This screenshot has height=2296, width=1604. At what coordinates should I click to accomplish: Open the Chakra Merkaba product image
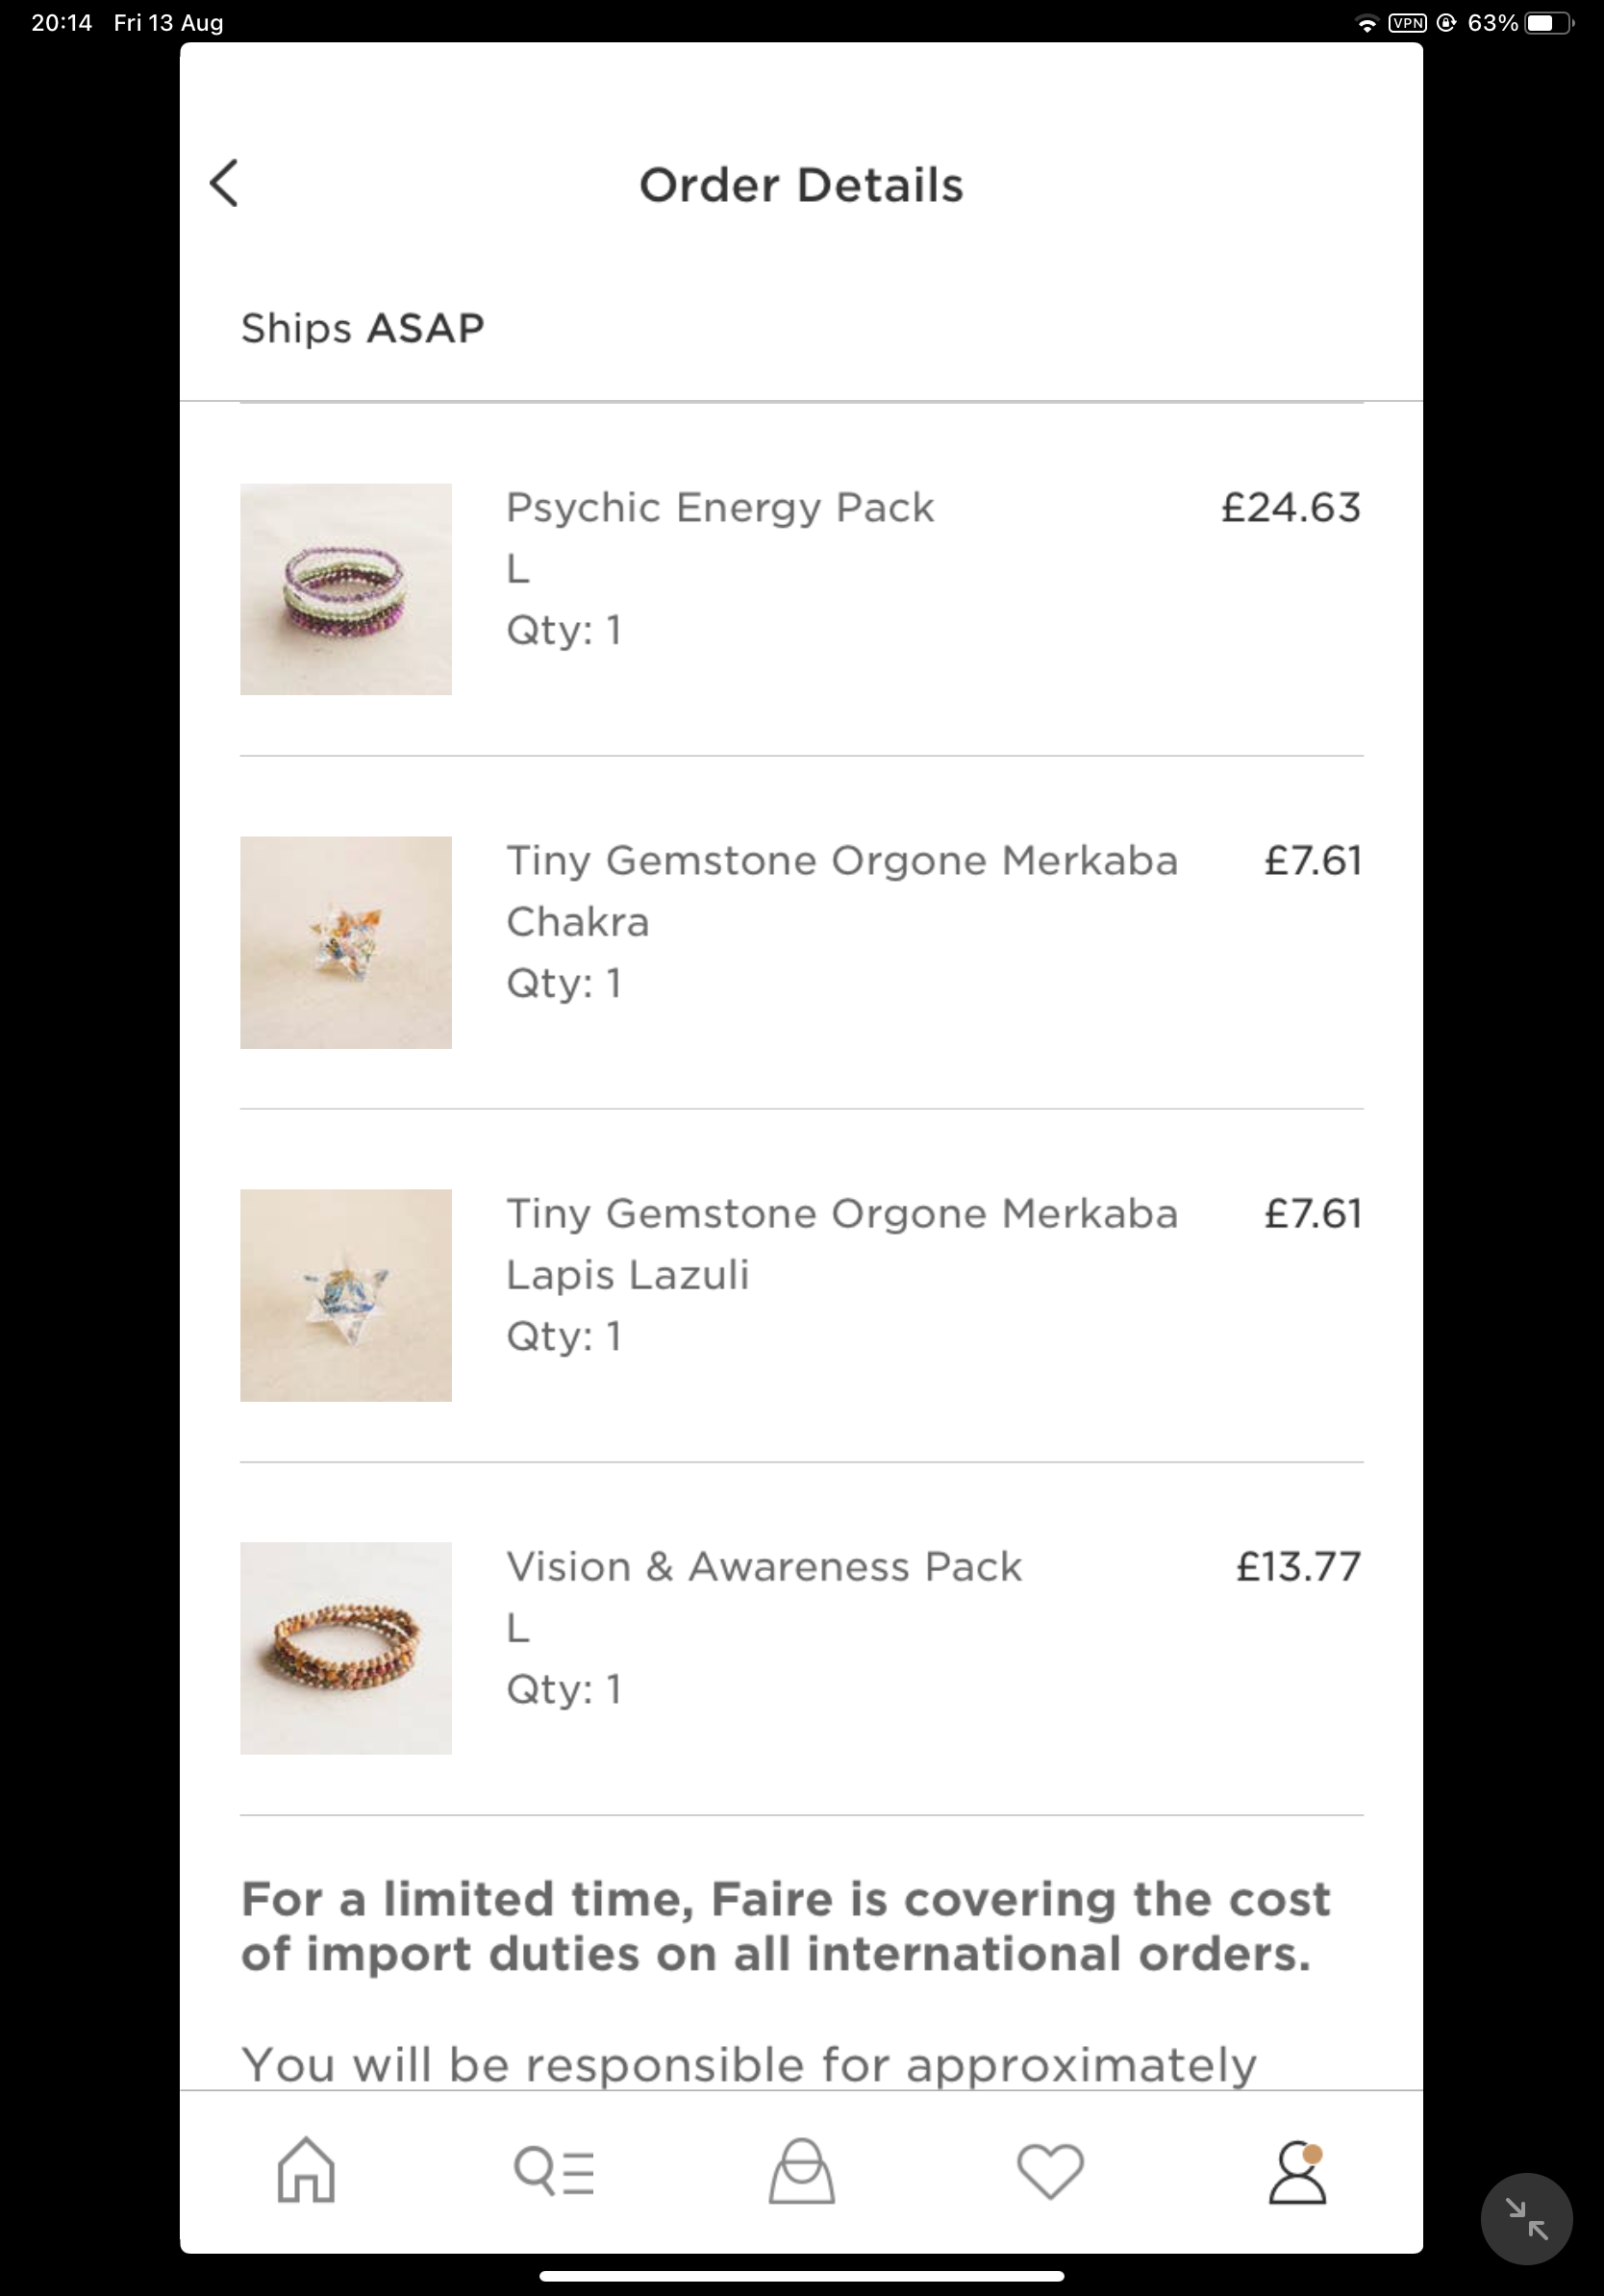tap(346, 942)
